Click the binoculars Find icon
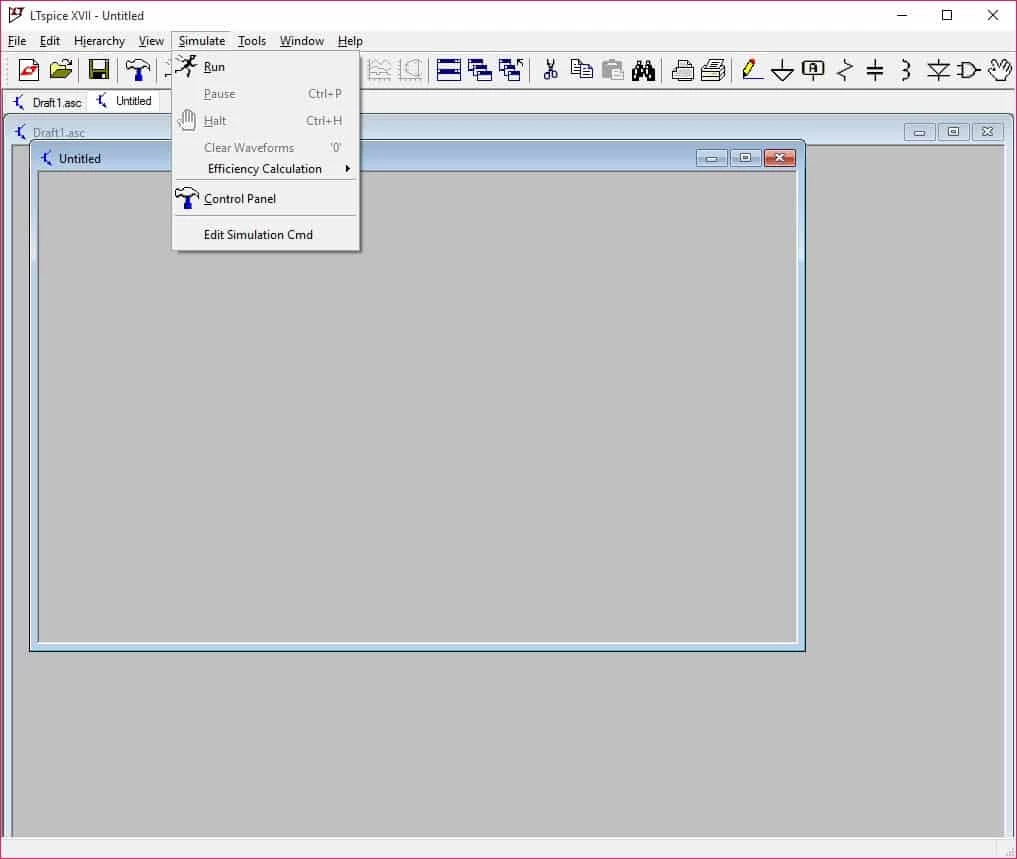1017x859 pixels. click(643, 70)
